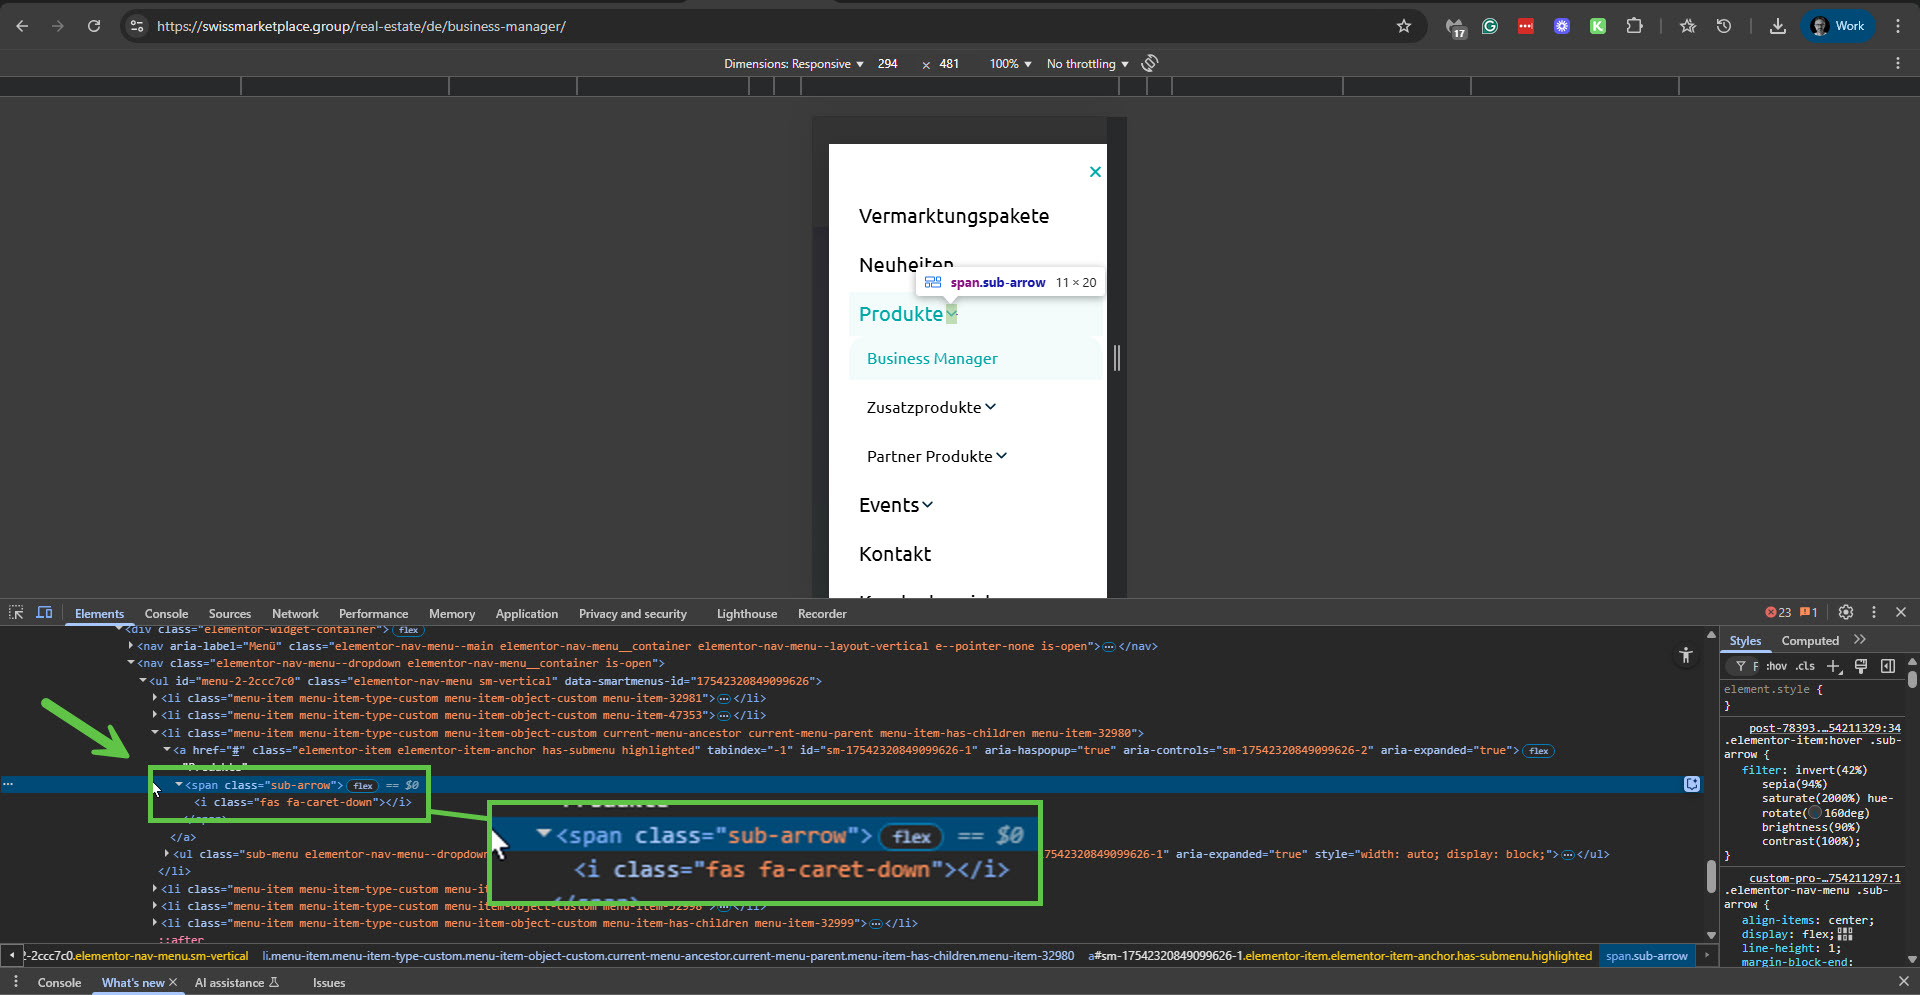Viewport: 1920px width, 995px height.
Task: Activate the inspect element picker
Action: (16, 613)
